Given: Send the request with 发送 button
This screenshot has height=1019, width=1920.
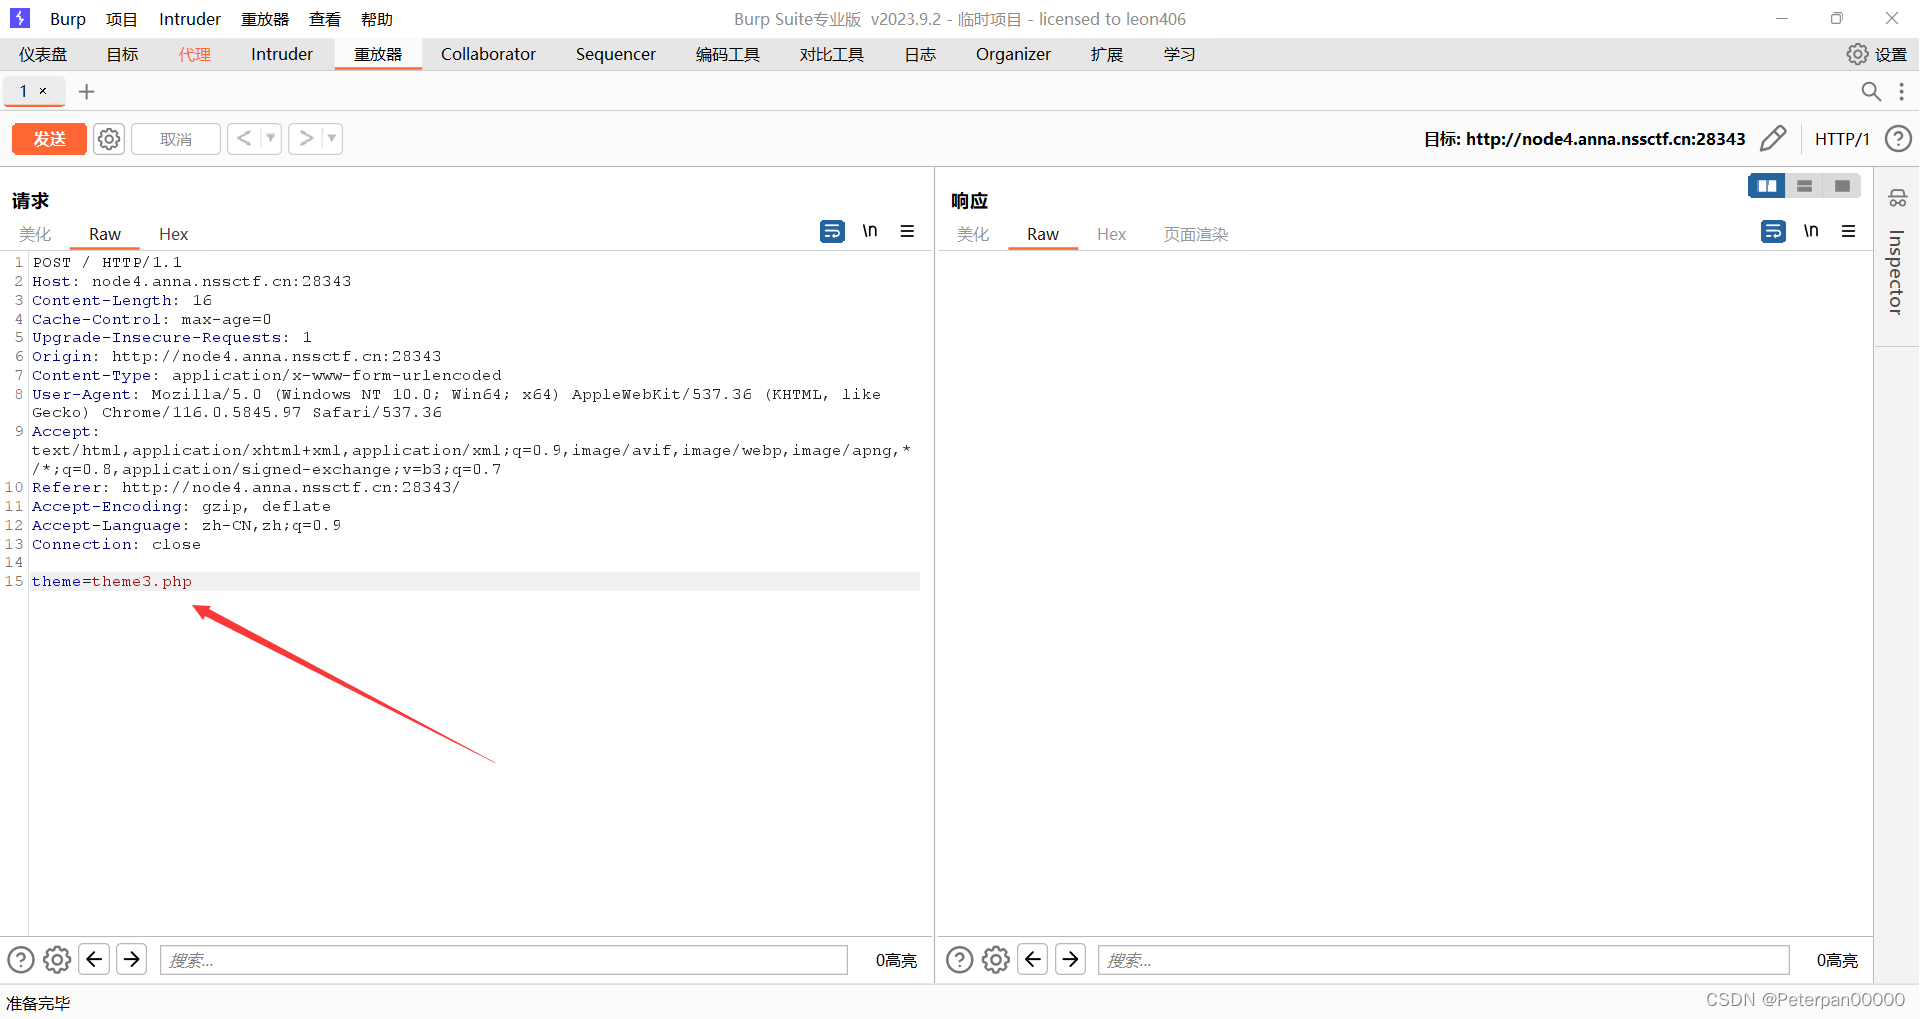Looking at the screenshot, I should [x=49, y=139].
